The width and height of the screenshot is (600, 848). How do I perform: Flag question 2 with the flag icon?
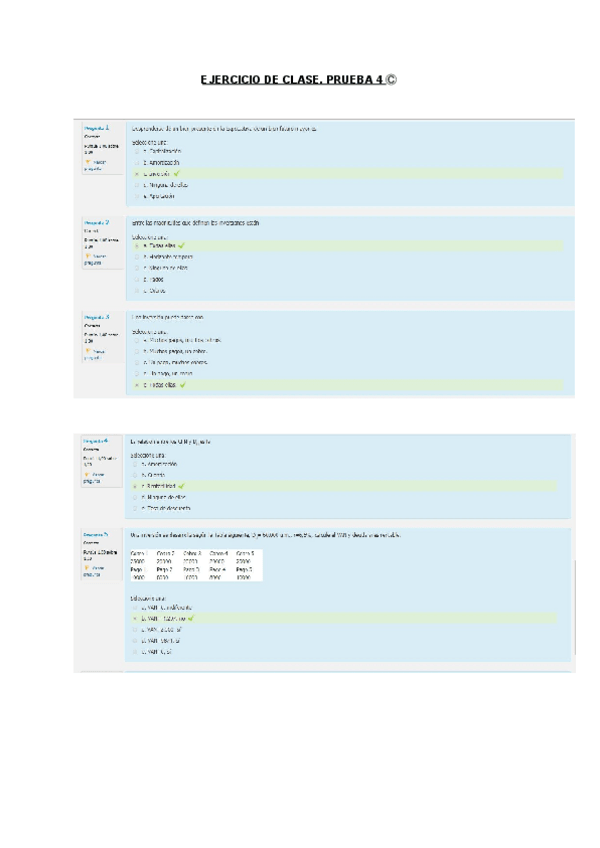pos(88,256)
